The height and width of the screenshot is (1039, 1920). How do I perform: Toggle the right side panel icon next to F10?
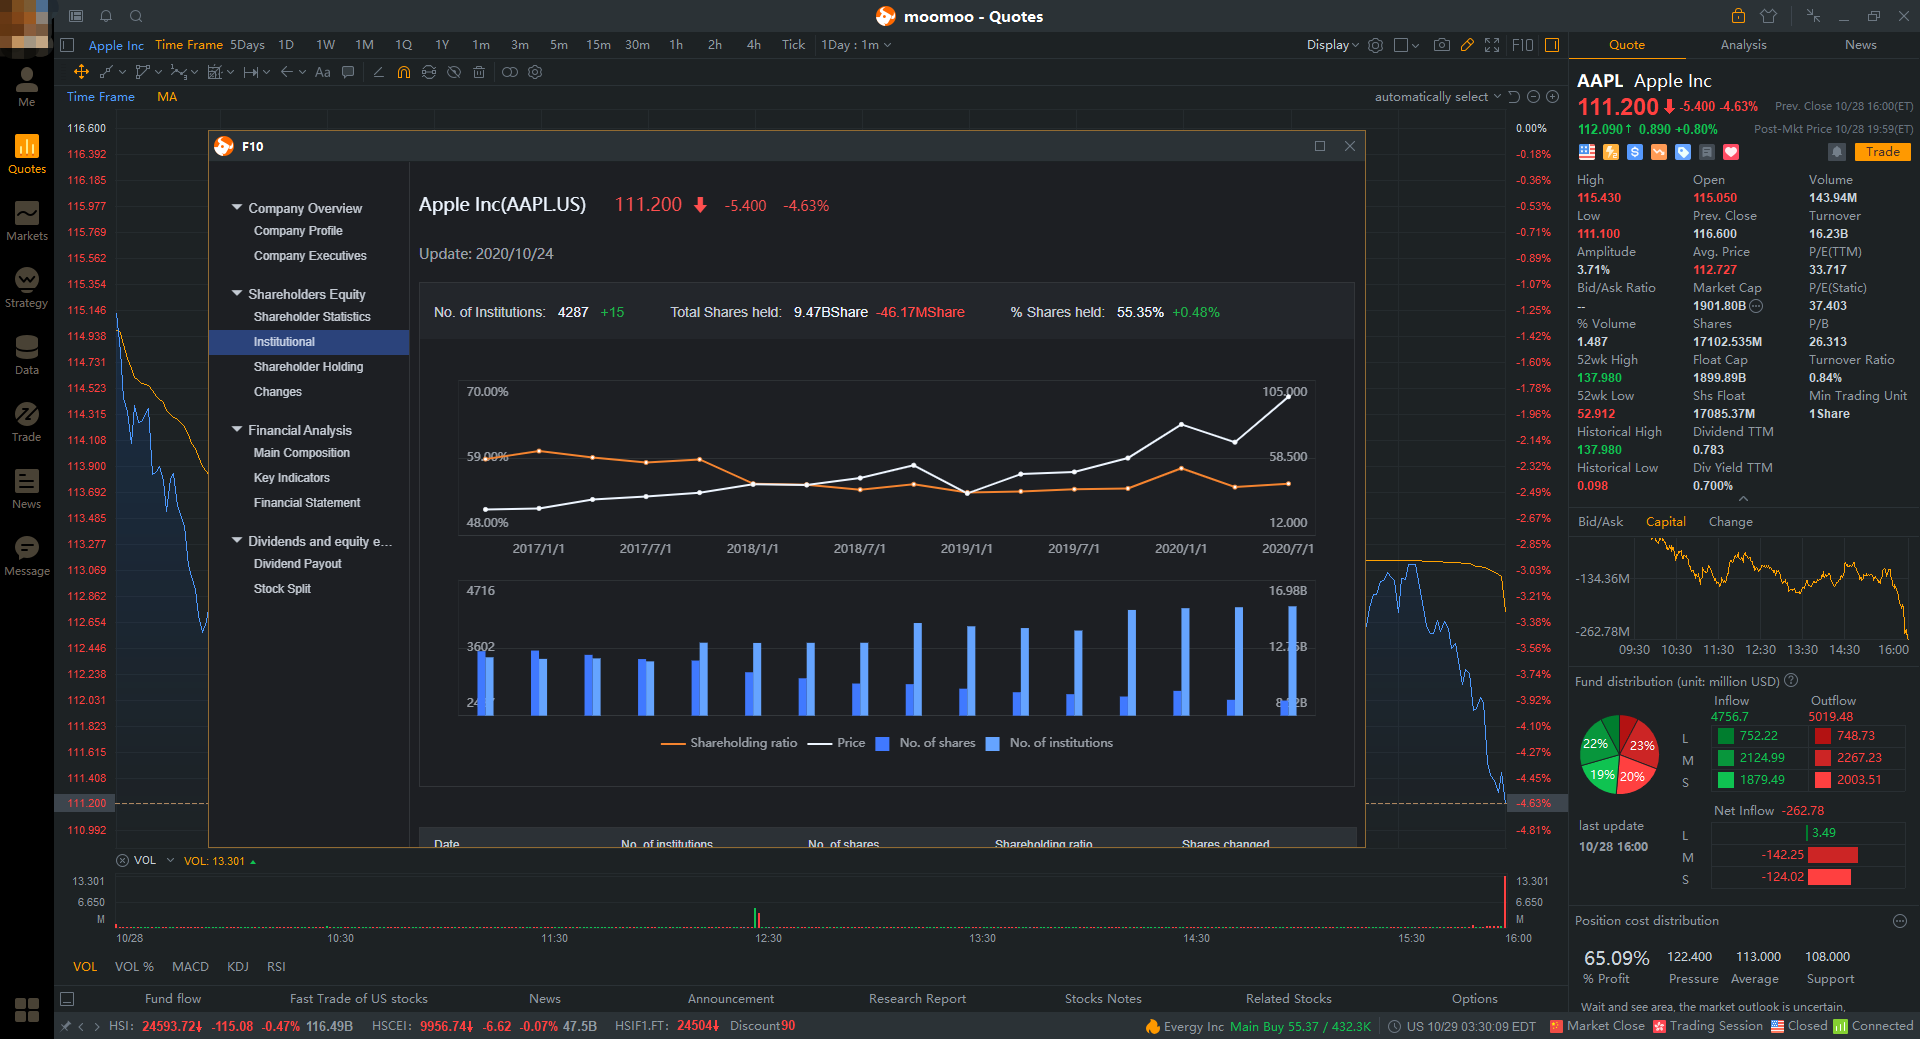pyautogui.click(x=1552, y=45)
